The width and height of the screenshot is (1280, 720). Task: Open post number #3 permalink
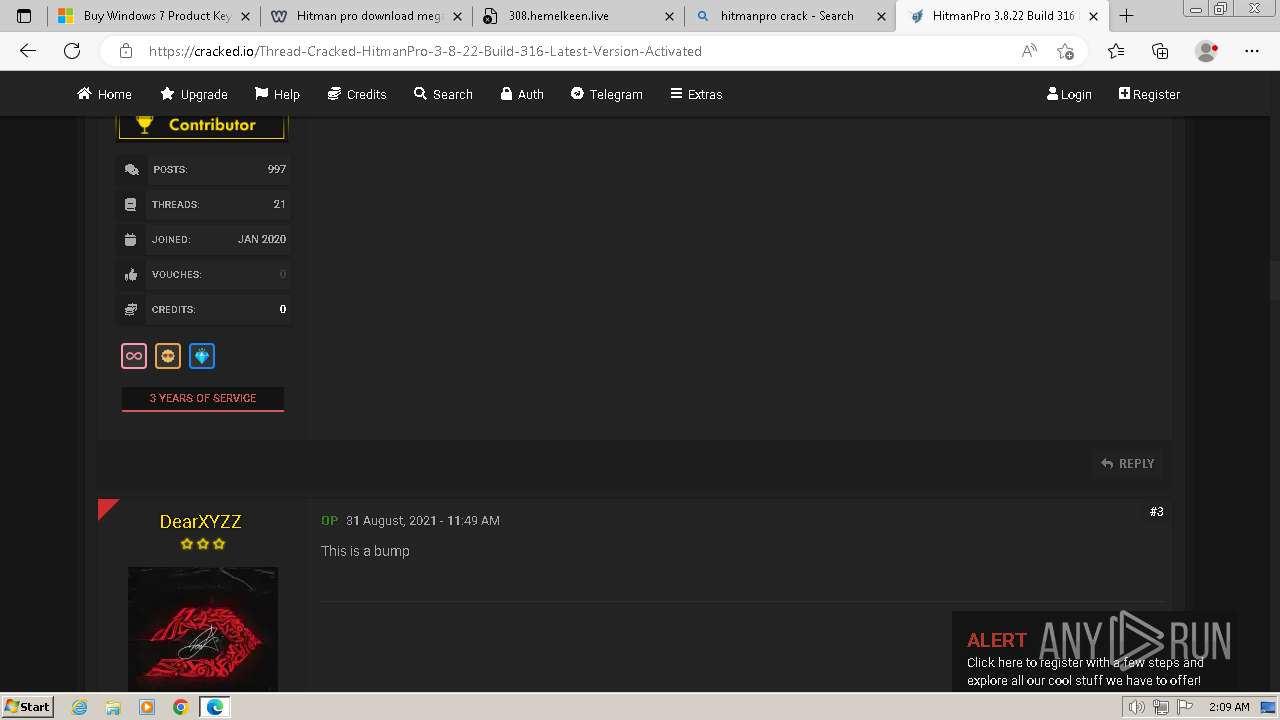tap(1156, 511)
